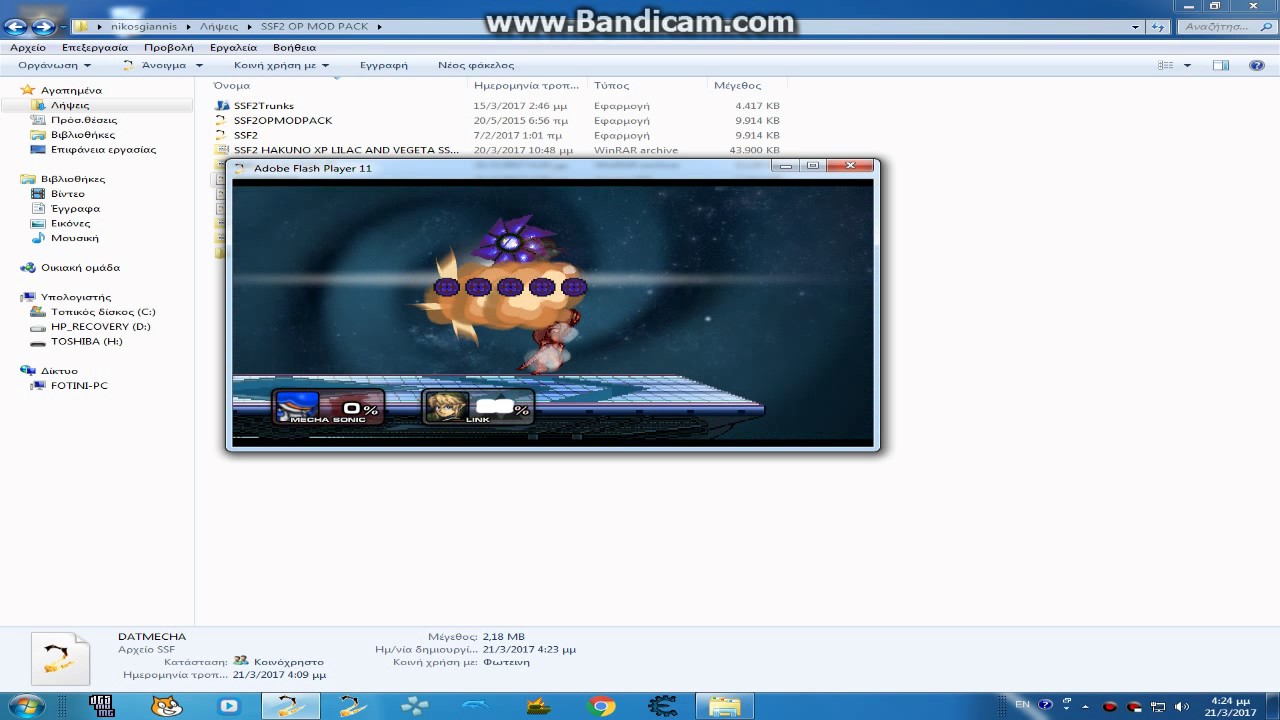Screen dimensions: 1280x720
Task: Click nikosgiannis in the address breadcrumb
Action: (x=143, y=27)
